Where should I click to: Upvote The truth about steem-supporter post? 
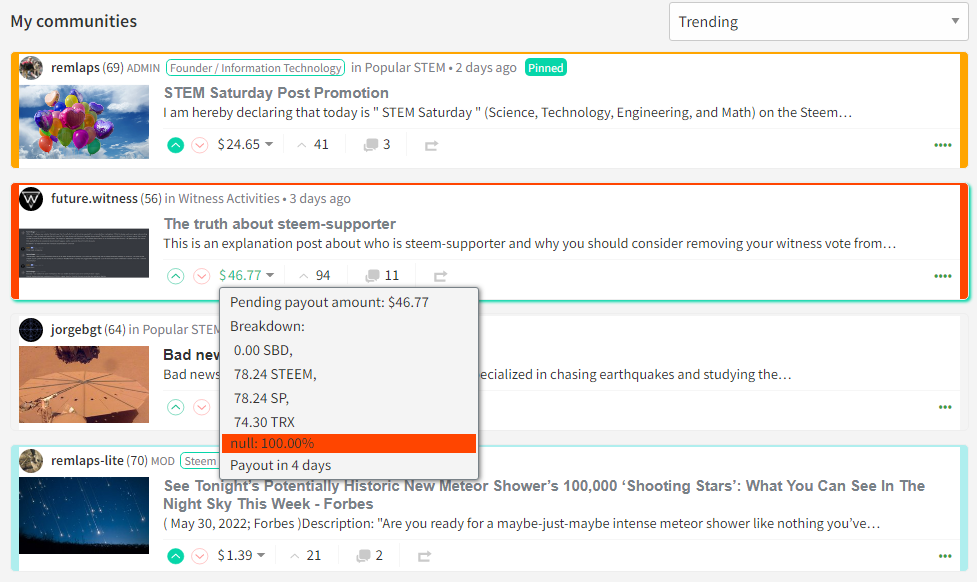click(x=176, y=276)
